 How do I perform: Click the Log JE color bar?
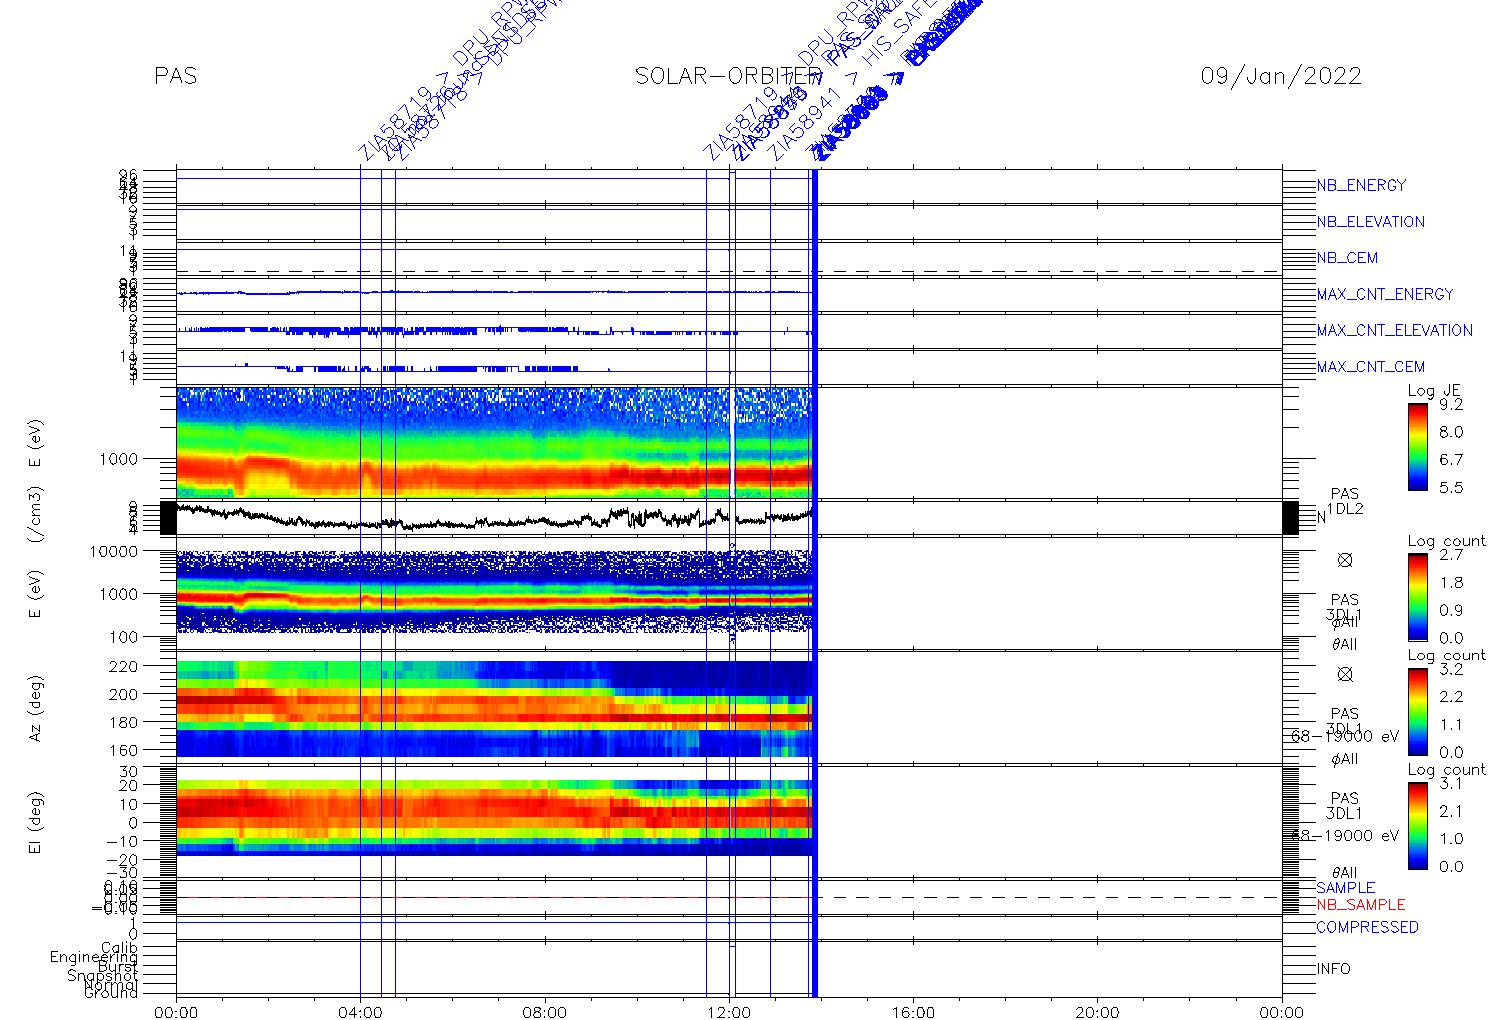pos(1418,446)
